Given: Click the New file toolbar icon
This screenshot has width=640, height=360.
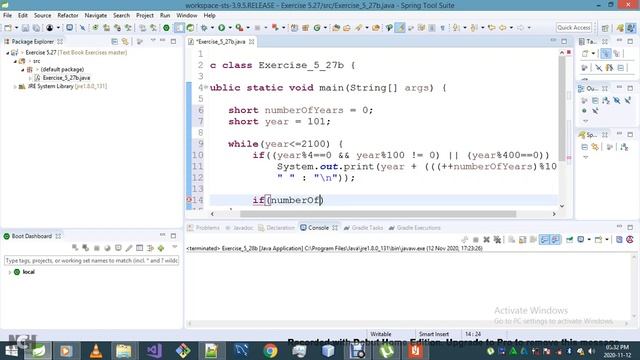Looking at the screenshot, I should pos(8,28).
